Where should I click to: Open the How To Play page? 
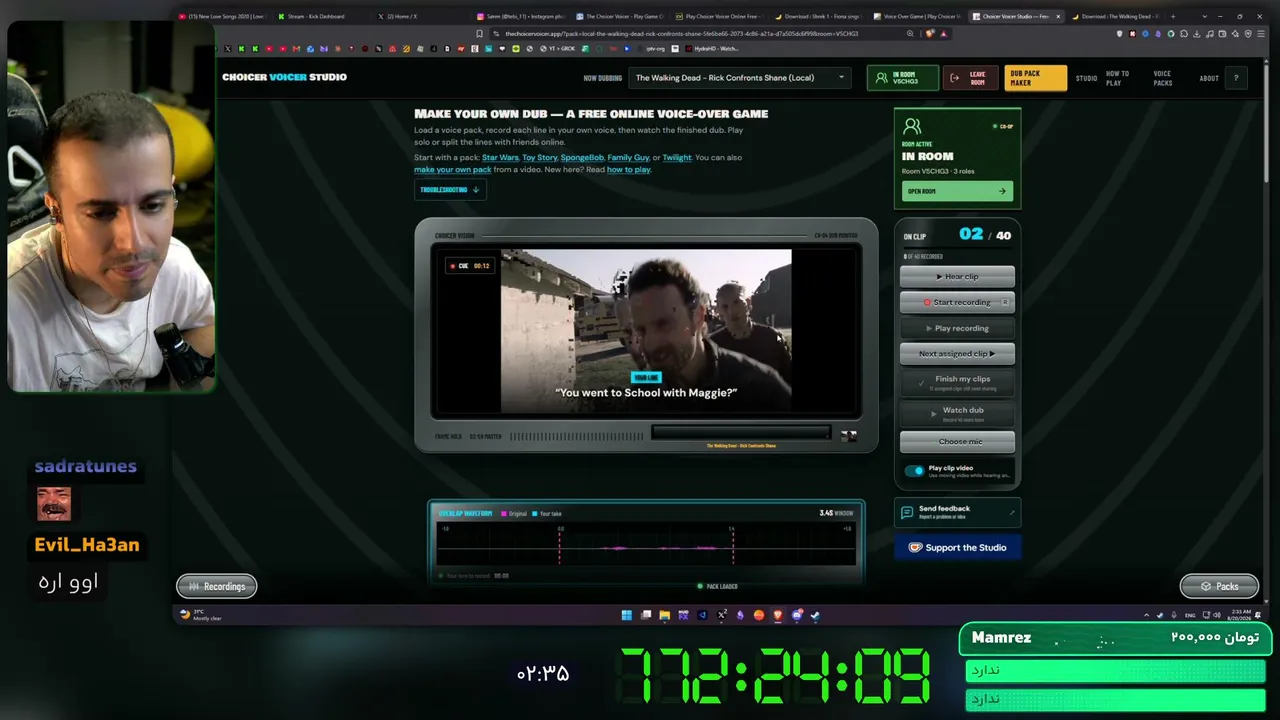(1117, 78)
